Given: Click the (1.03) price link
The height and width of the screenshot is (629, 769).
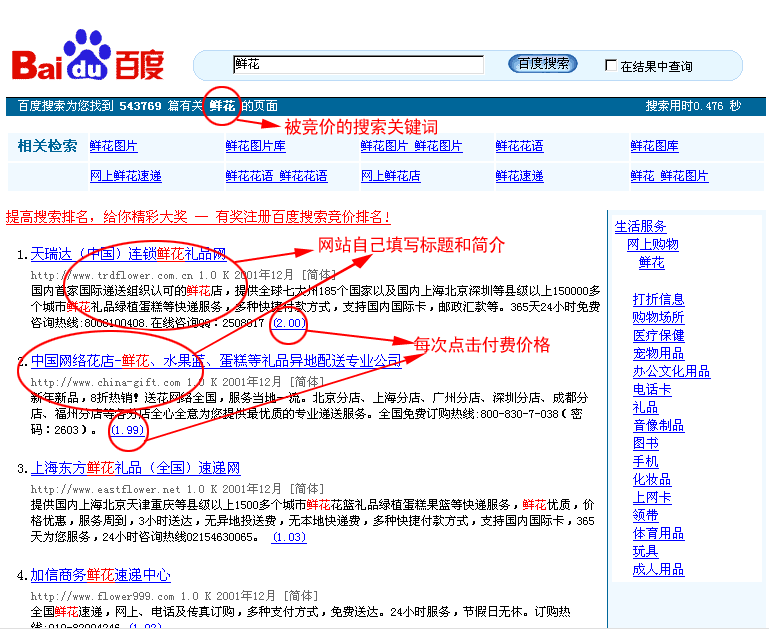Looking at the screenshot, I should 289,537.
